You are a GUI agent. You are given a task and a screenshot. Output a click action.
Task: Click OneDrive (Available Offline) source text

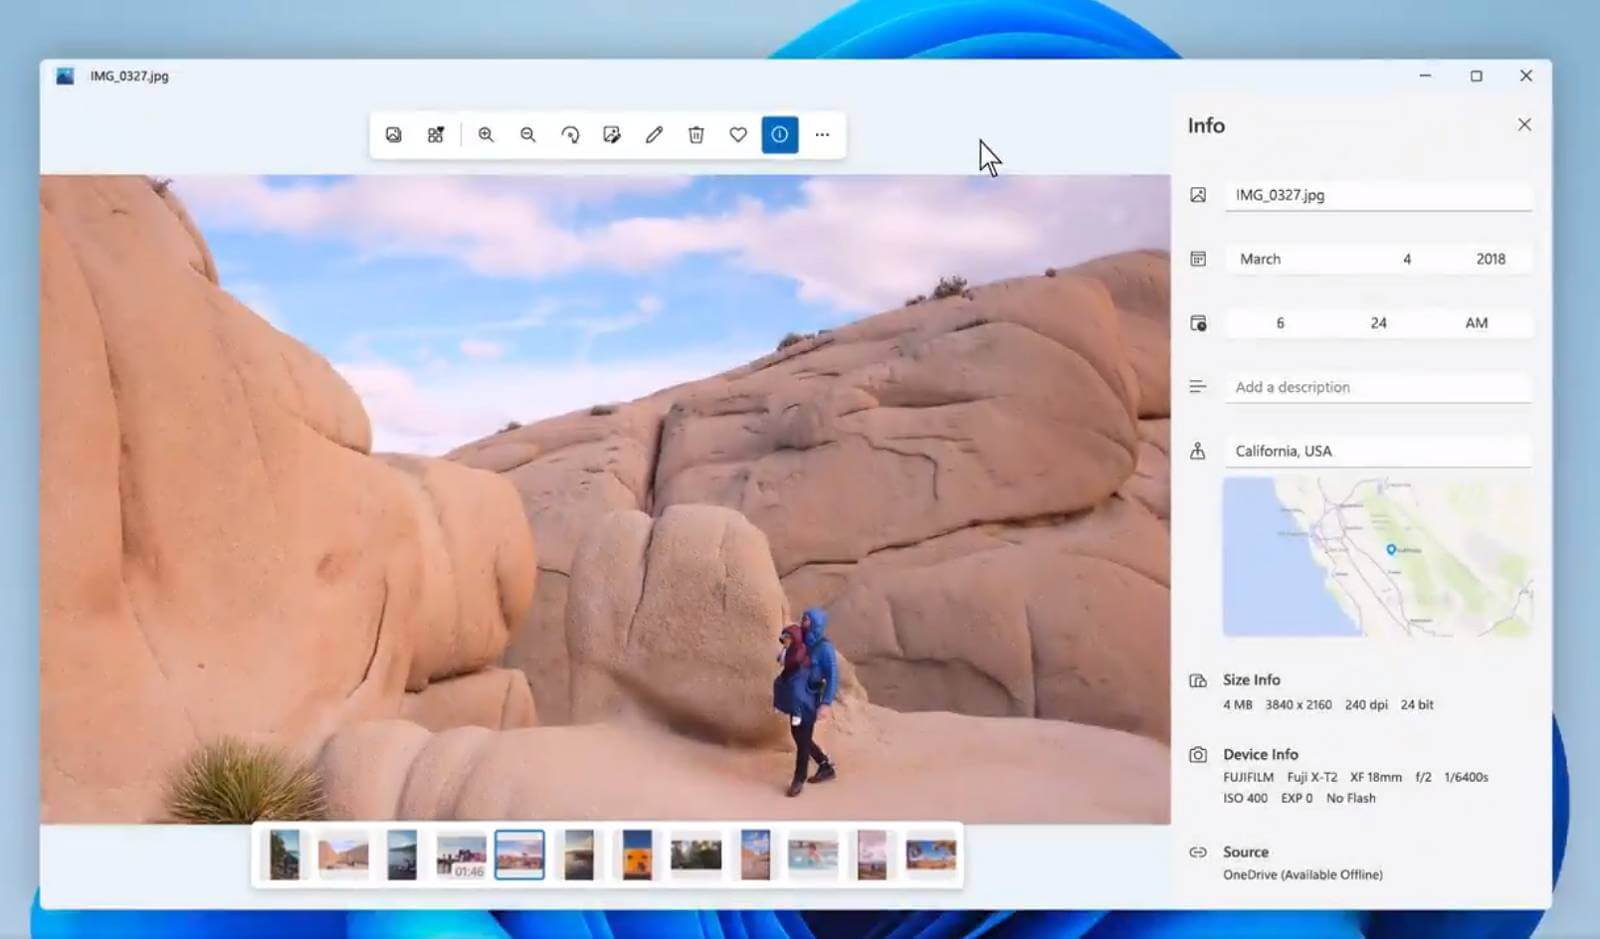[x=1303, y=875]
